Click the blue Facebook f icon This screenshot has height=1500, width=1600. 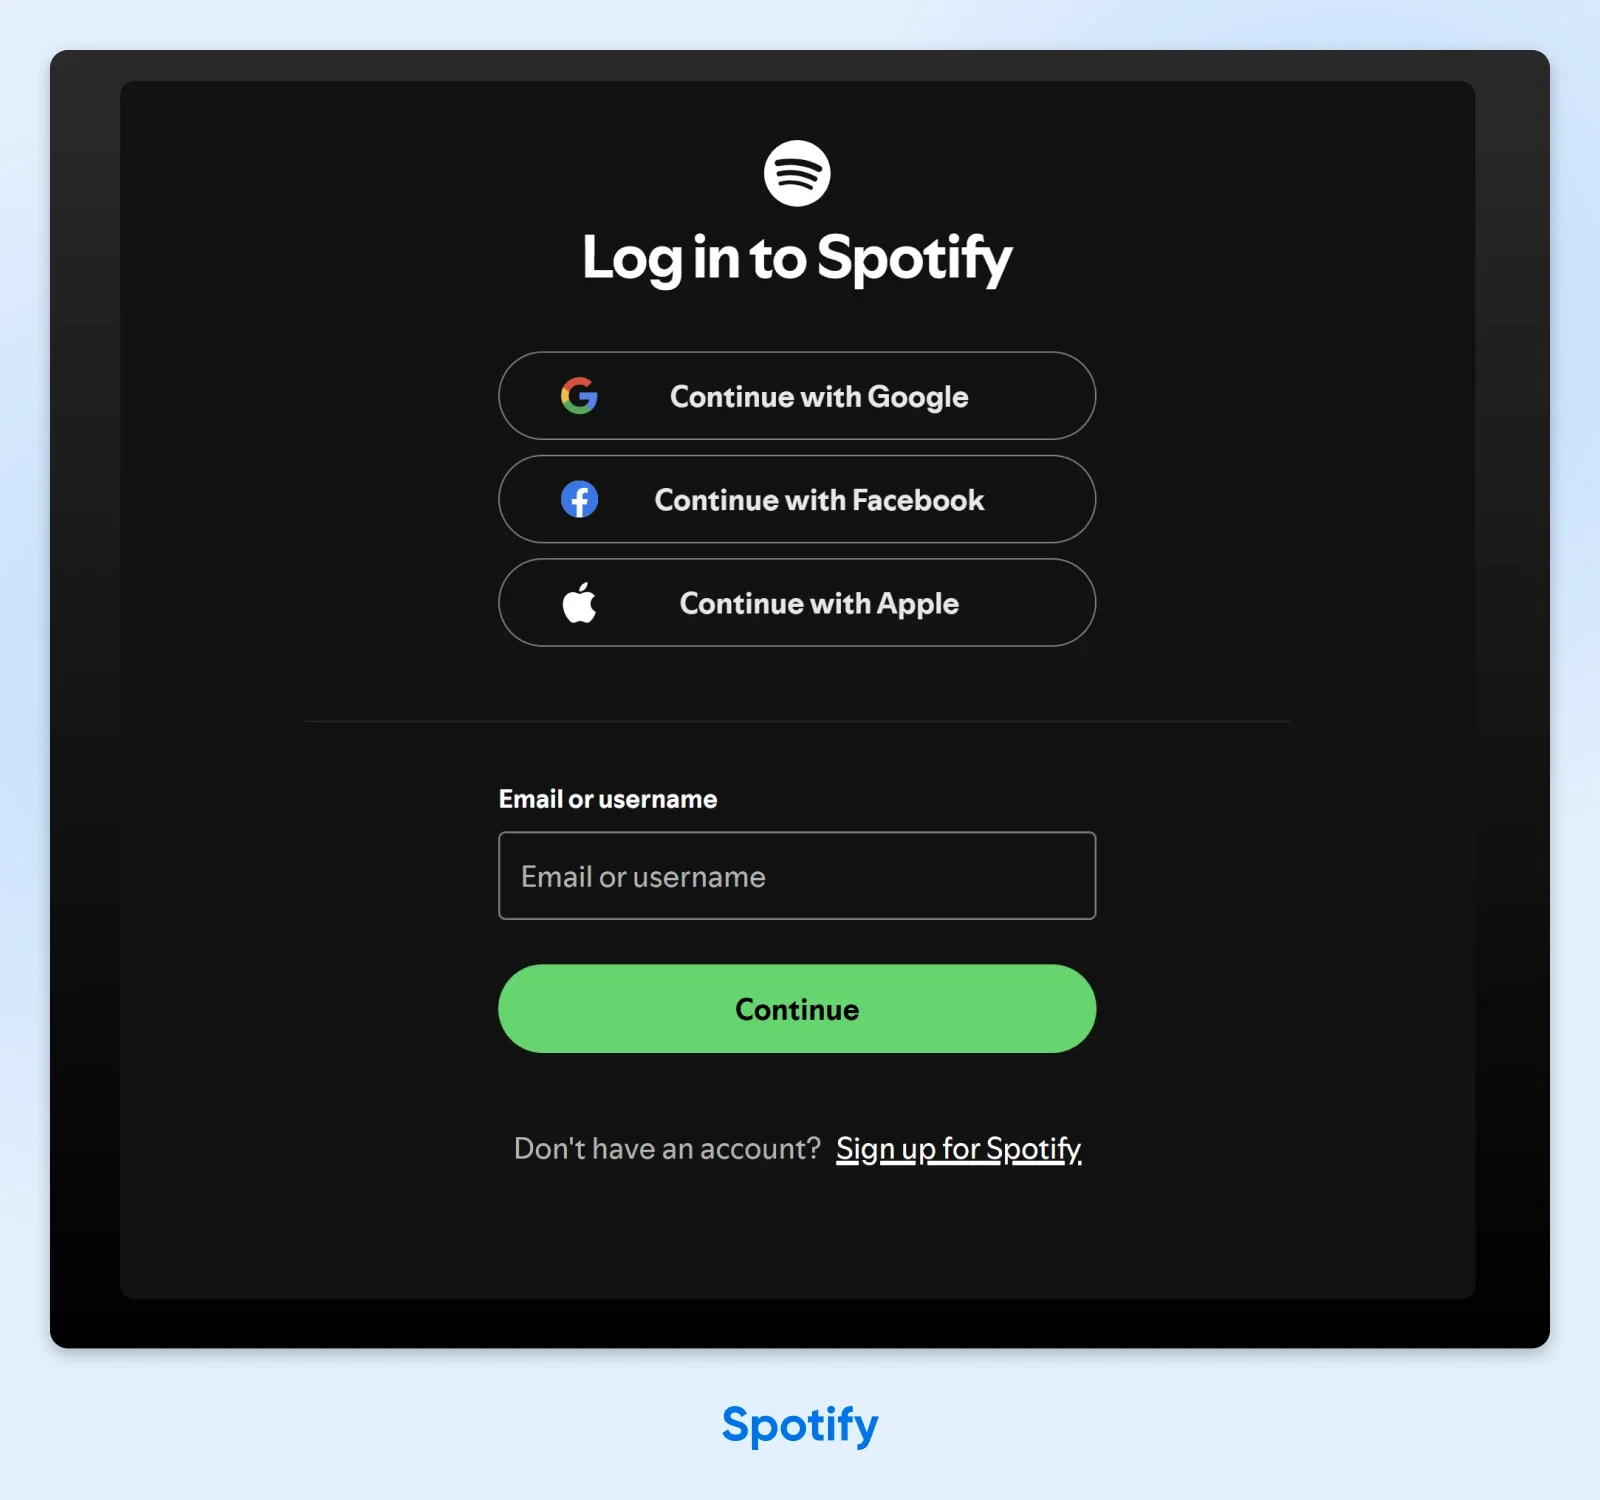coord(579,499)
